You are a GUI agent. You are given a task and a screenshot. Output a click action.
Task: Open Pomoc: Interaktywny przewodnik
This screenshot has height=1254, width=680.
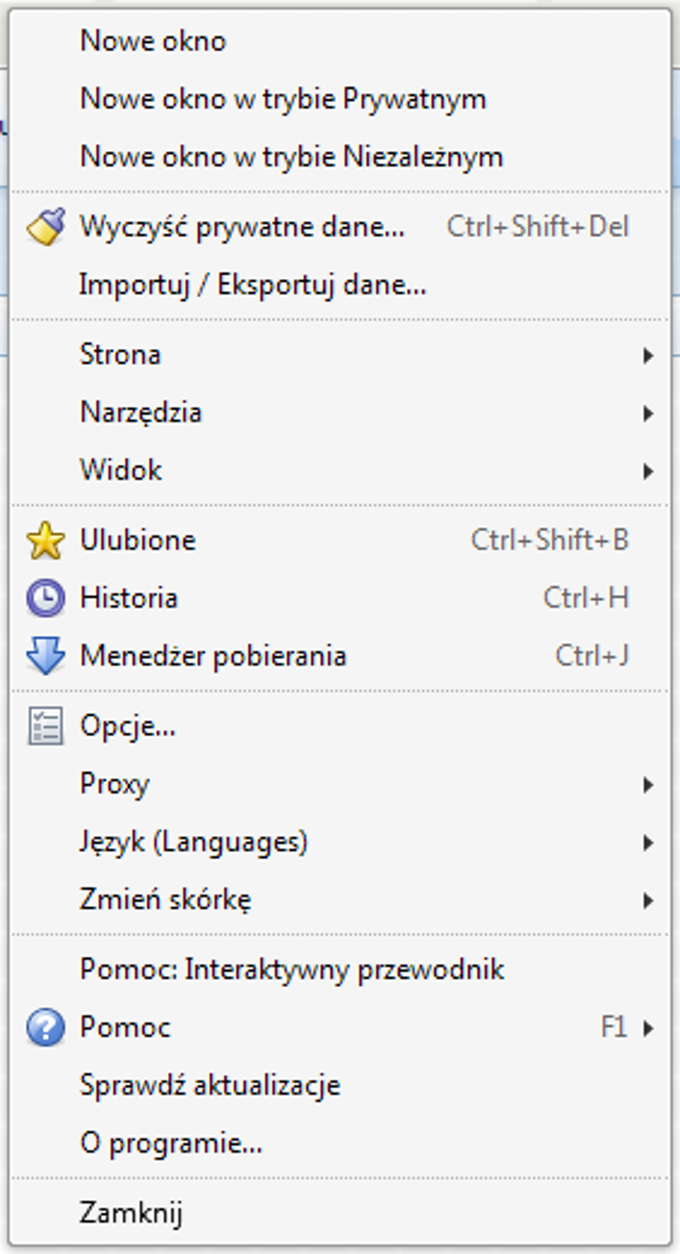pyautogui.click(x=292, y=969)
